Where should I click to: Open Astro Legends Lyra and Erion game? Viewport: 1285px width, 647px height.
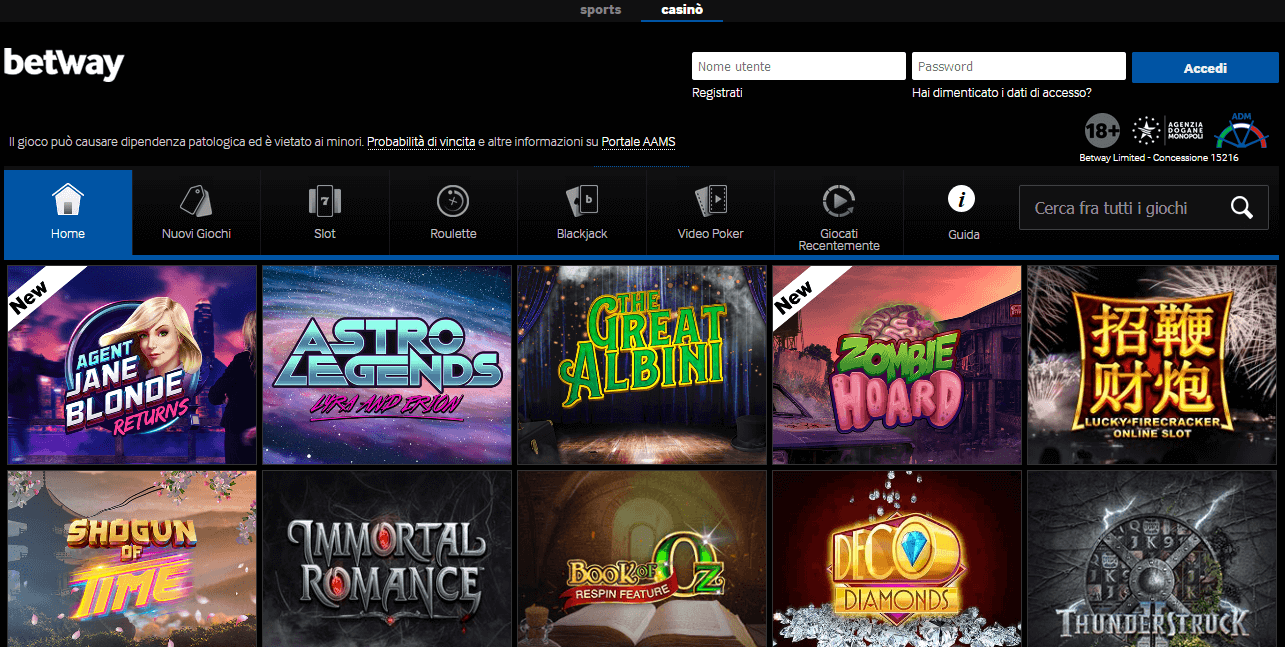387,365
